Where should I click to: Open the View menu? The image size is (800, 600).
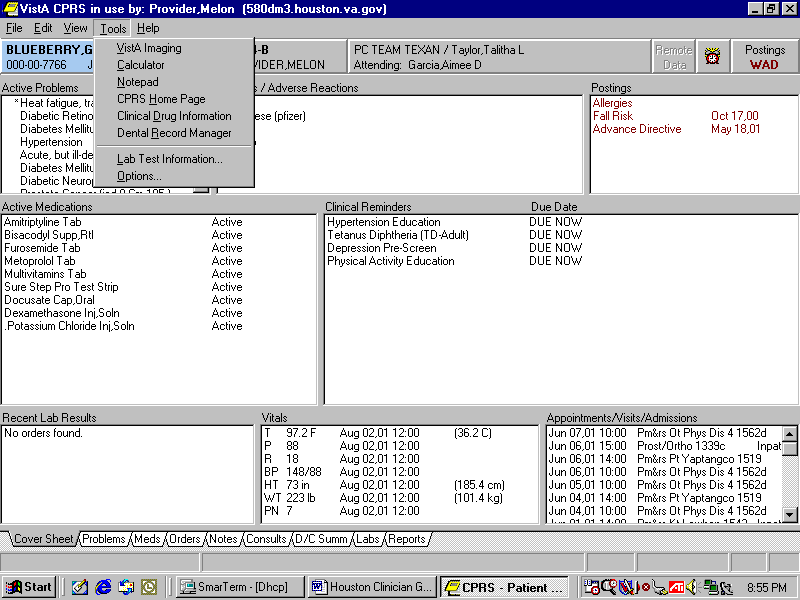pyautogui.click(x=75, y=28)
